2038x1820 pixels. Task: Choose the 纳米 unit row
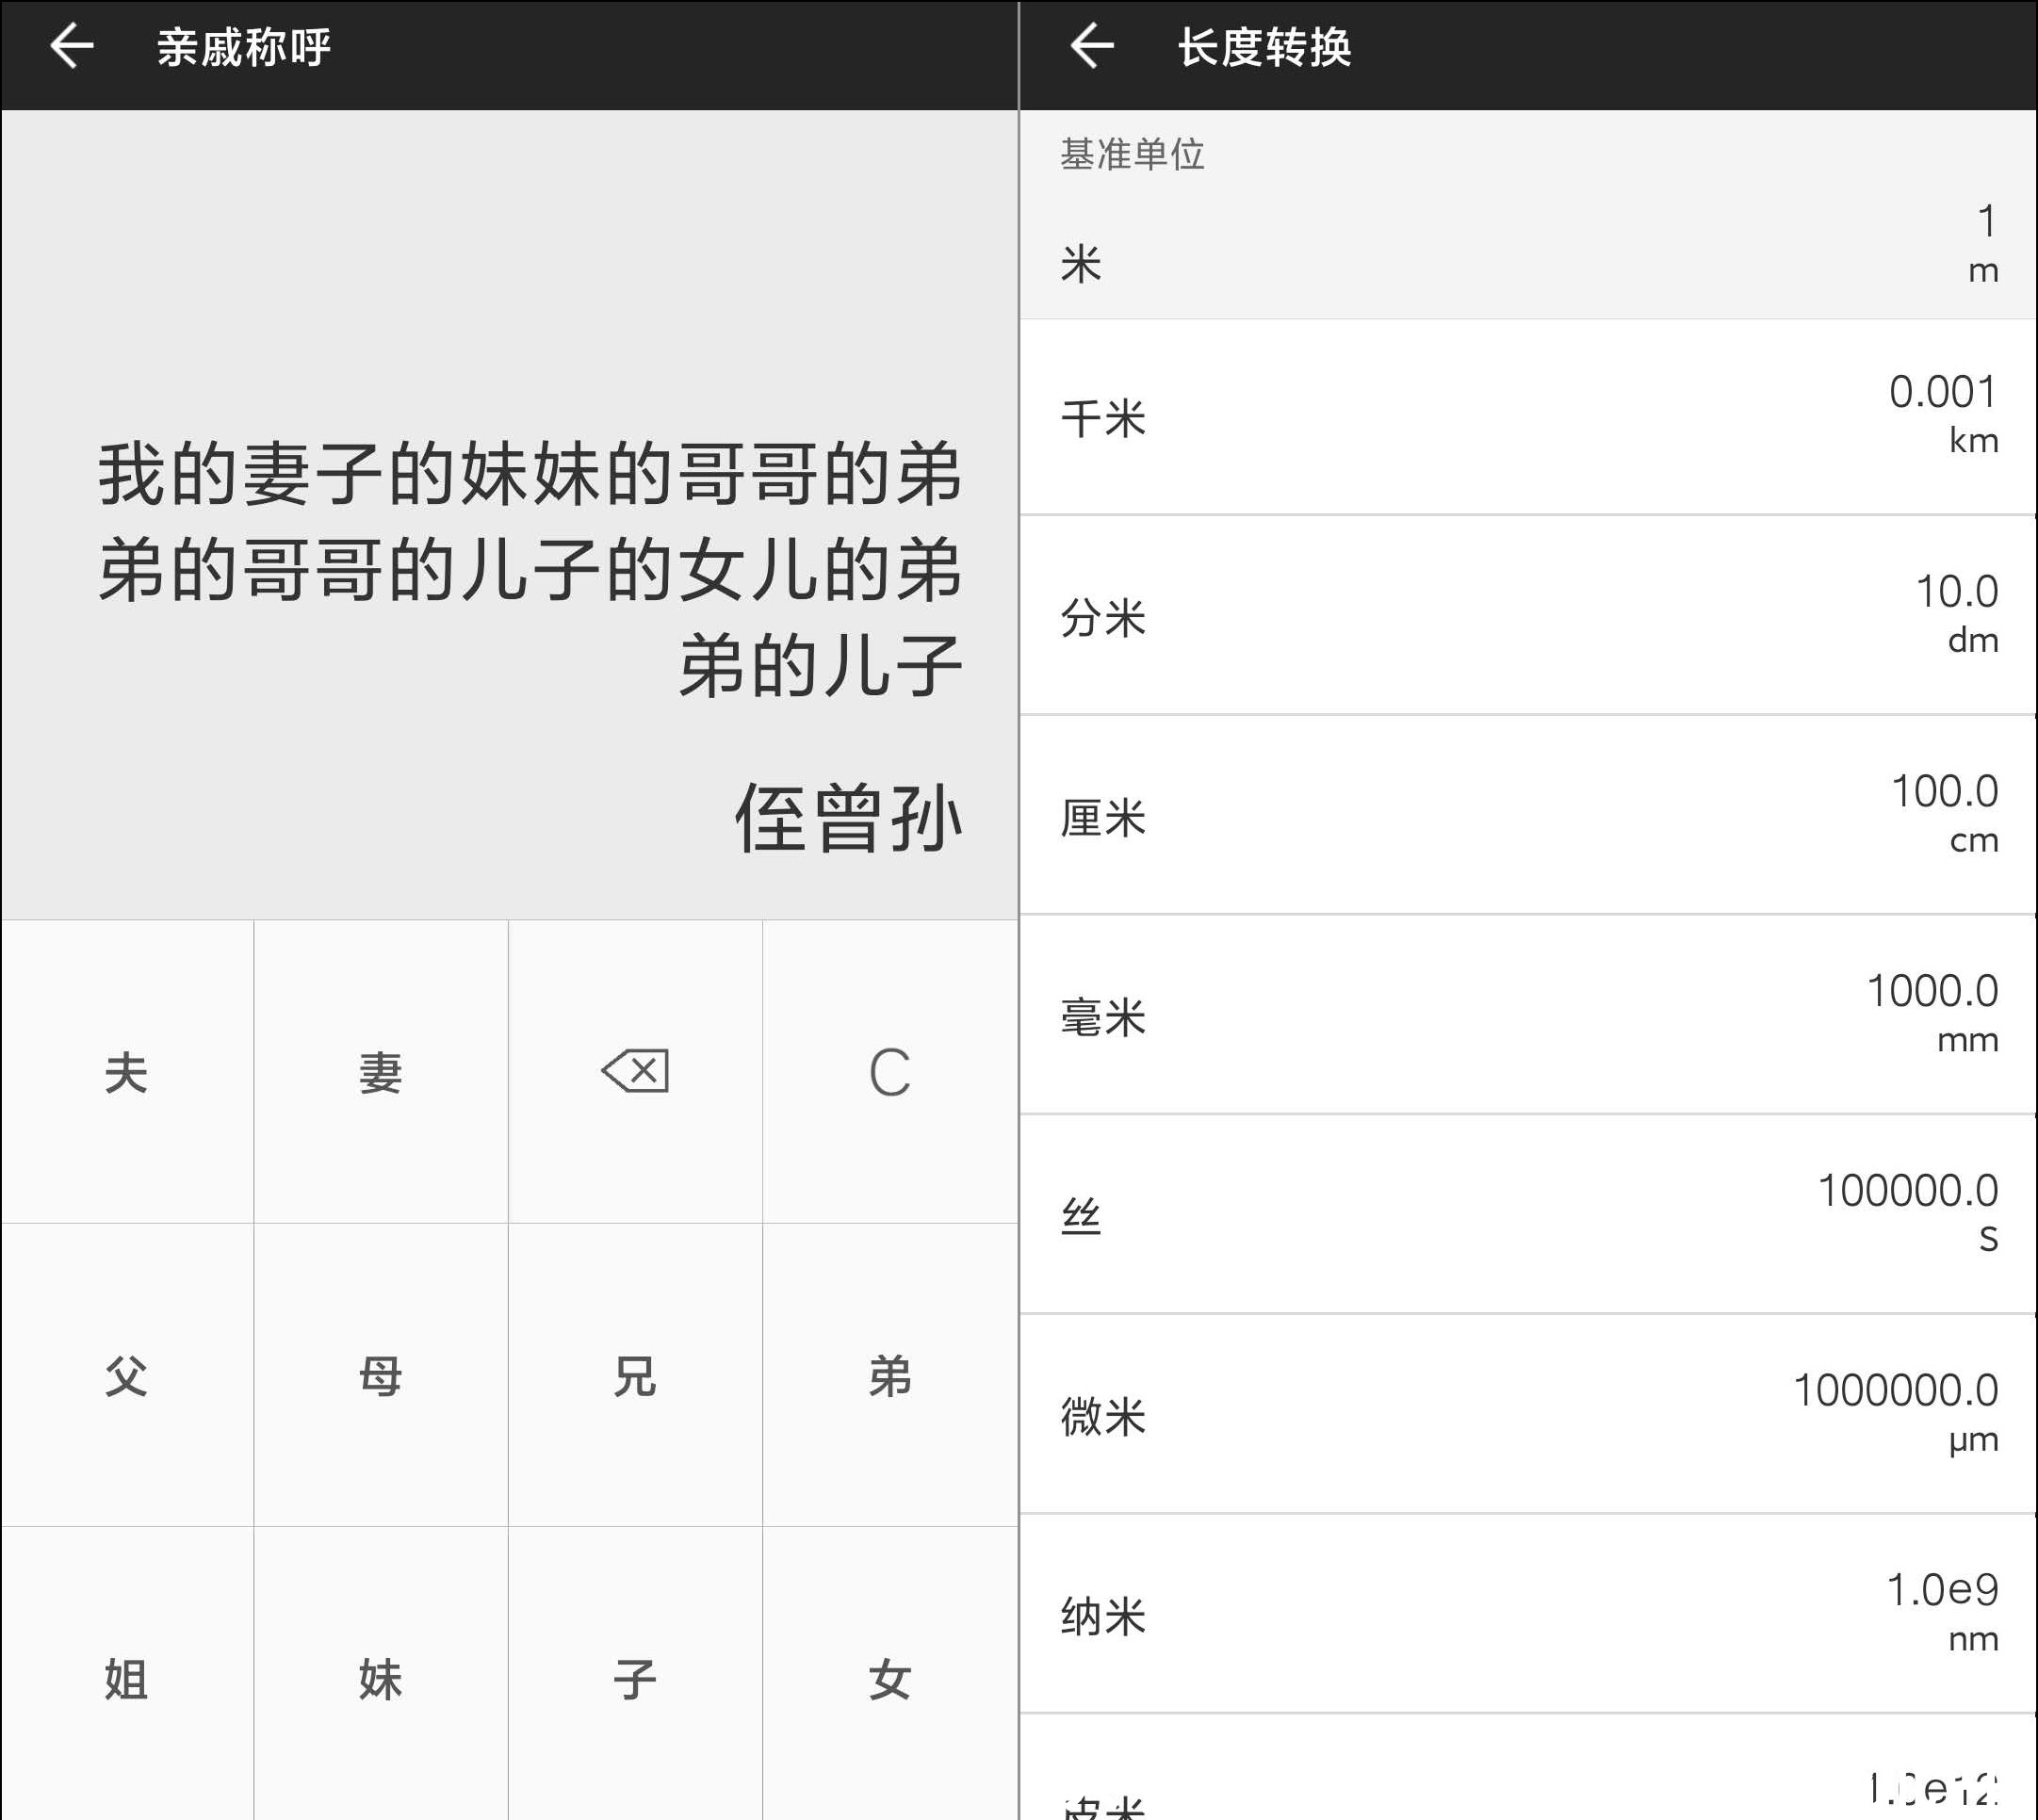tap(1528, 1614)
